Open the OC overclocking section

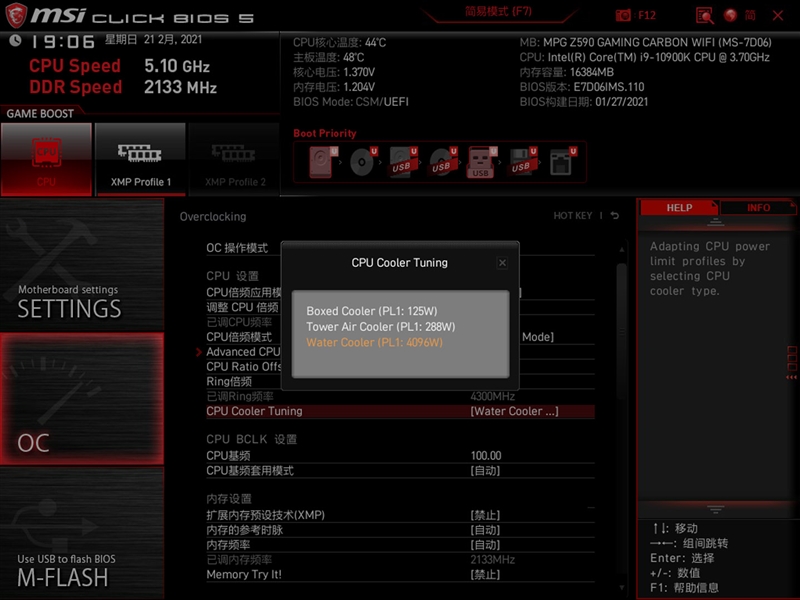[x=82, y=399]
